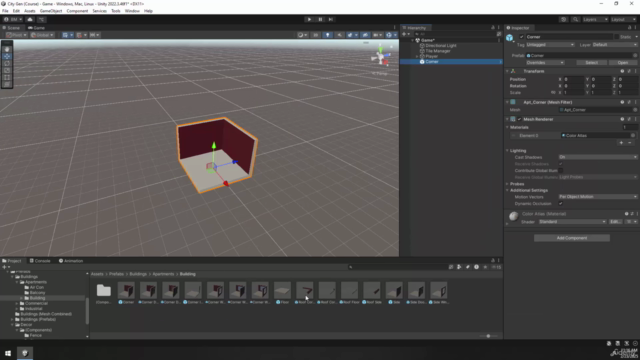Open the Window menu
The image size is (640, 360).
pos(132,11)
